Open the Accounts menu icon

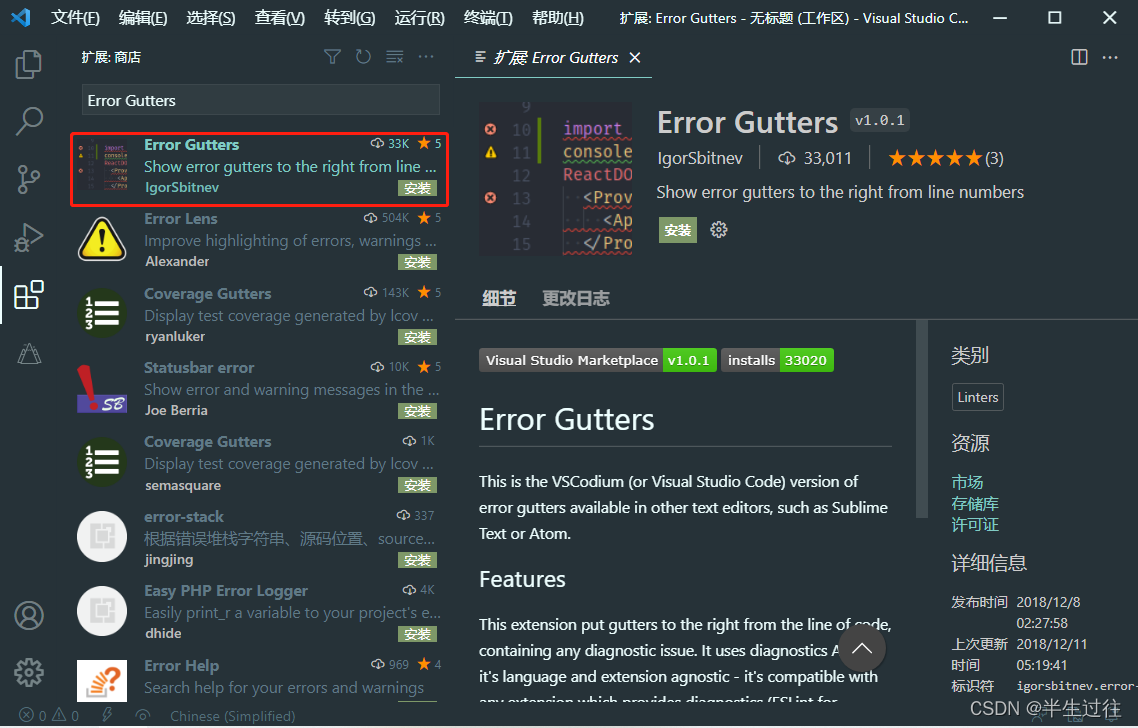(28, 615)
